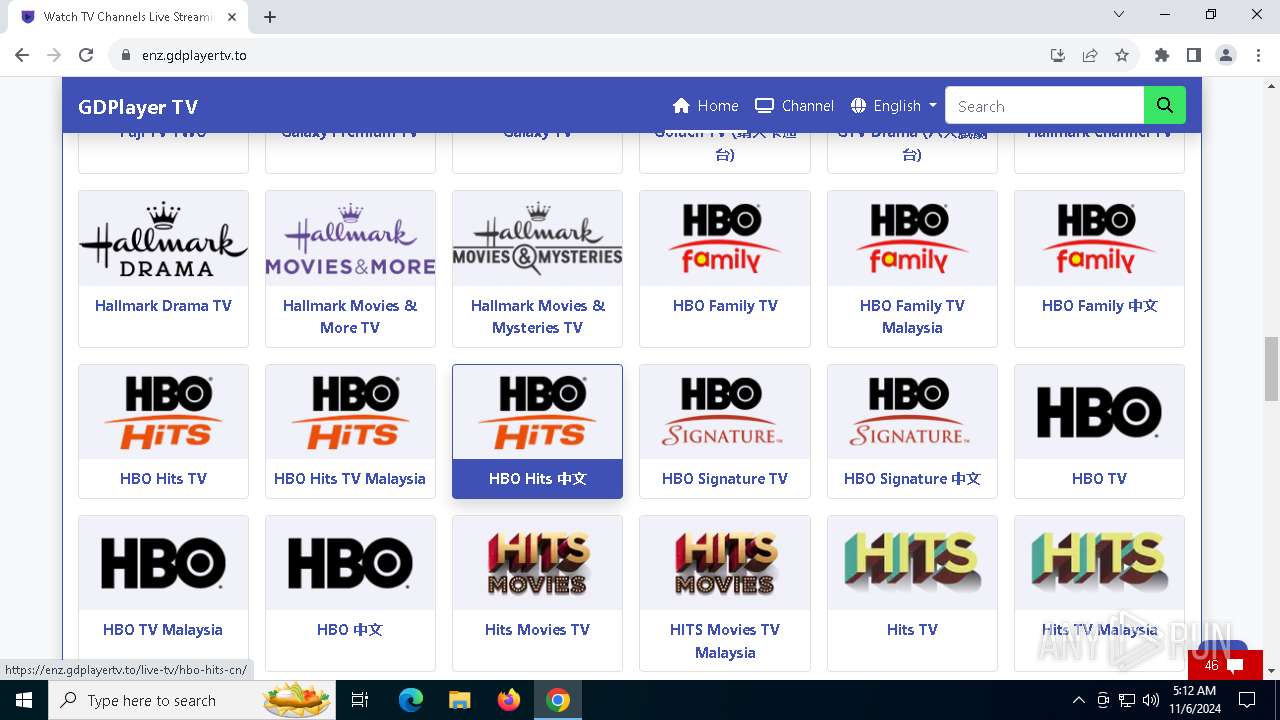
Task: Open the Home navigation link
Action: click(x=706, y=106)
